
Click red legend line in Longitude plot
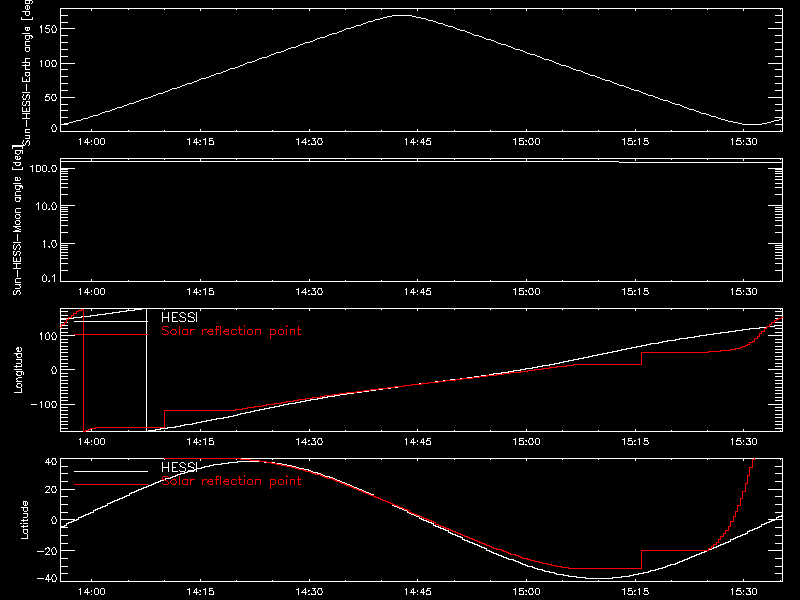pos(111,335)
